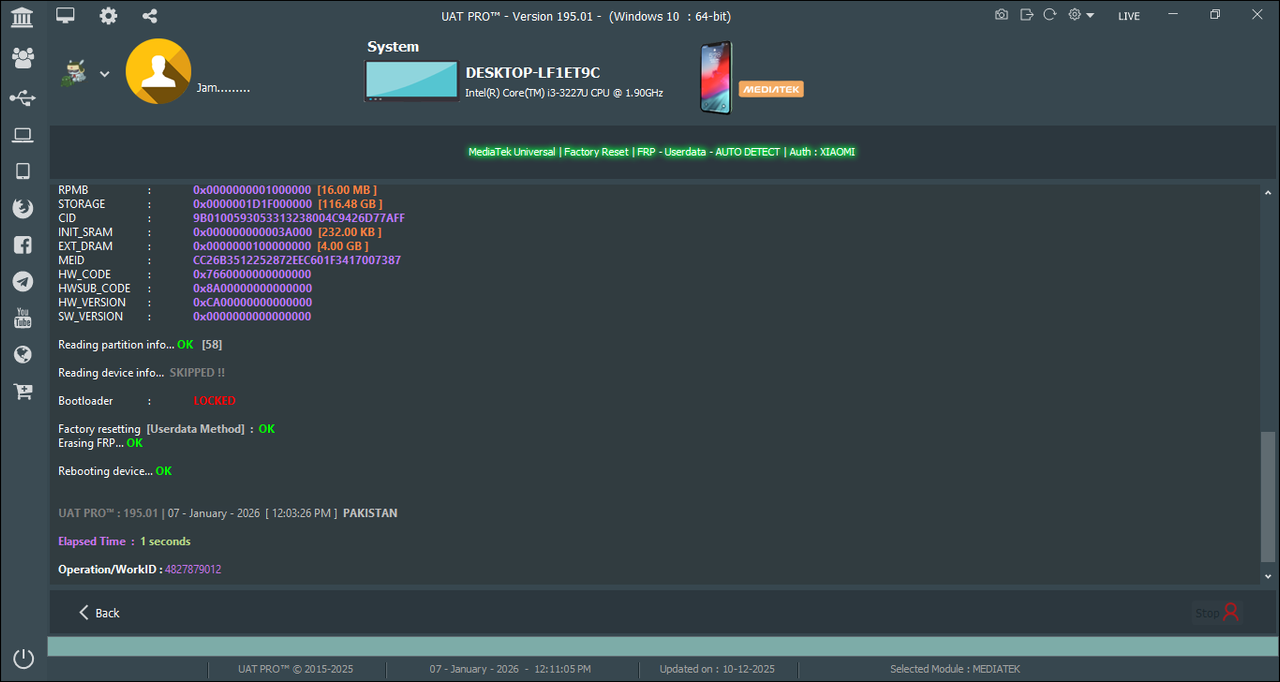Viewport: 1280px width, 682px height.
Task: Click the MEID value in the log
Action: click(x=297, y=260)
